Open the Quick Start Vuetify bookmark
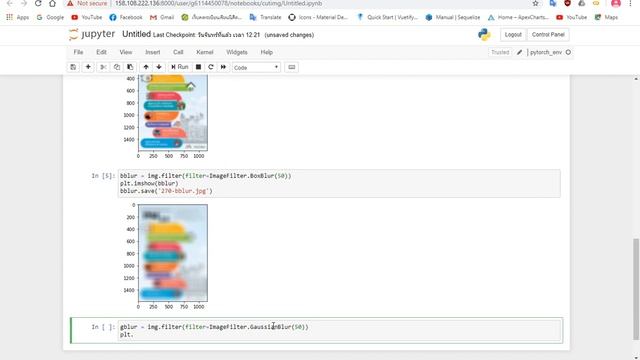This screenshot has width=640, height=360. pyautogui.click(x=387, y=17)
